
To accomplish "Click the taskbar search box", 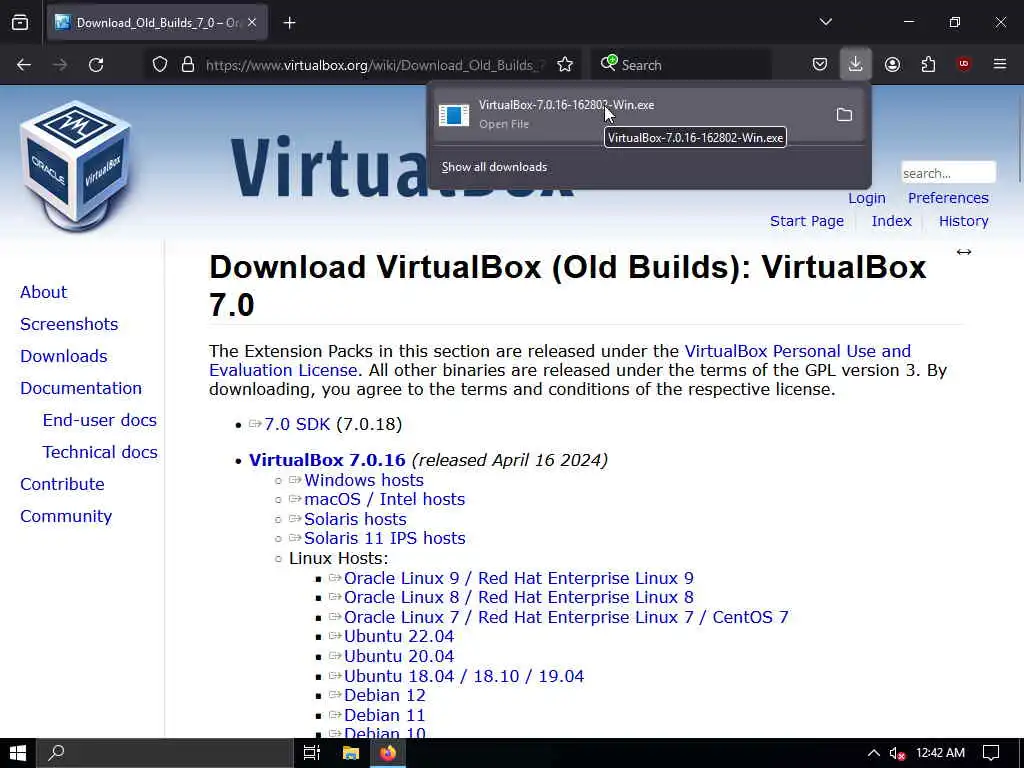I will tap(164, 753).
